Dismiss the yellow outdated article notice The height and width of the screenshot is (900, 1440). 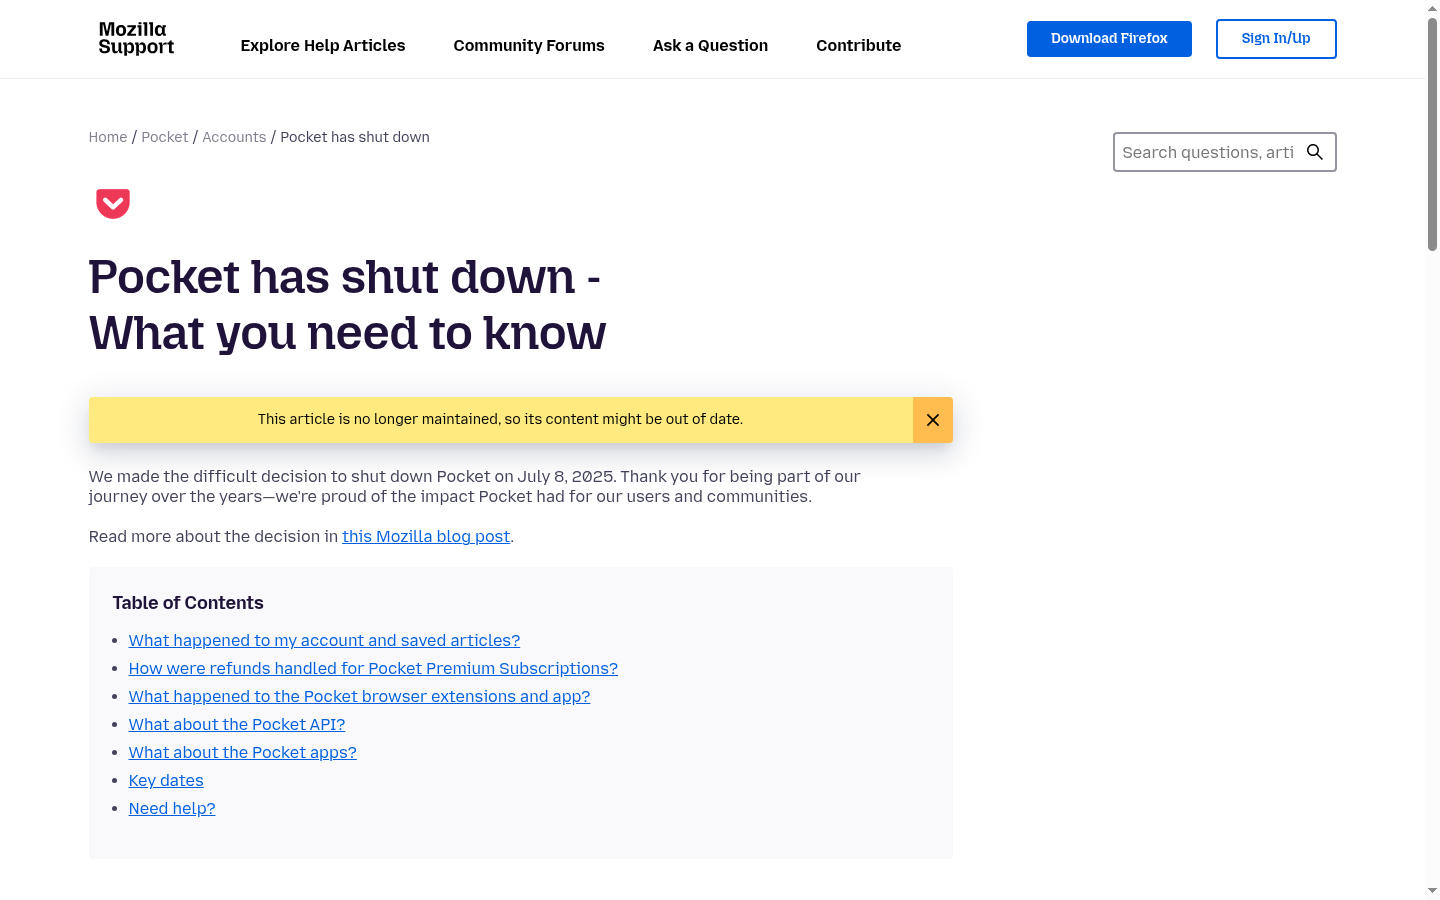coord(933,420)
